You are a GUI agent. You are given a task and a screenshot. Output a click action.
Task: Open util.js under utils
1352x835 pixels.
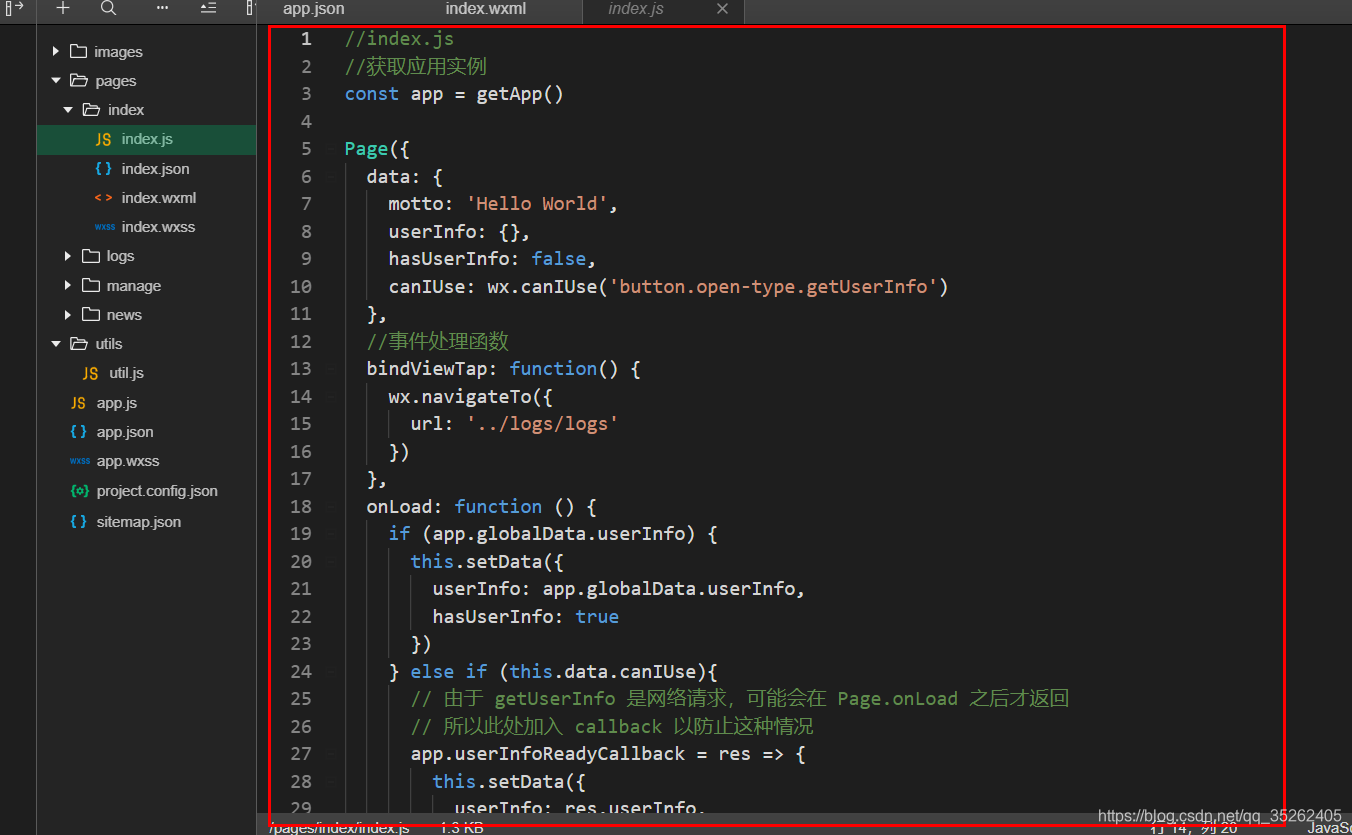(x=126, y=373)
